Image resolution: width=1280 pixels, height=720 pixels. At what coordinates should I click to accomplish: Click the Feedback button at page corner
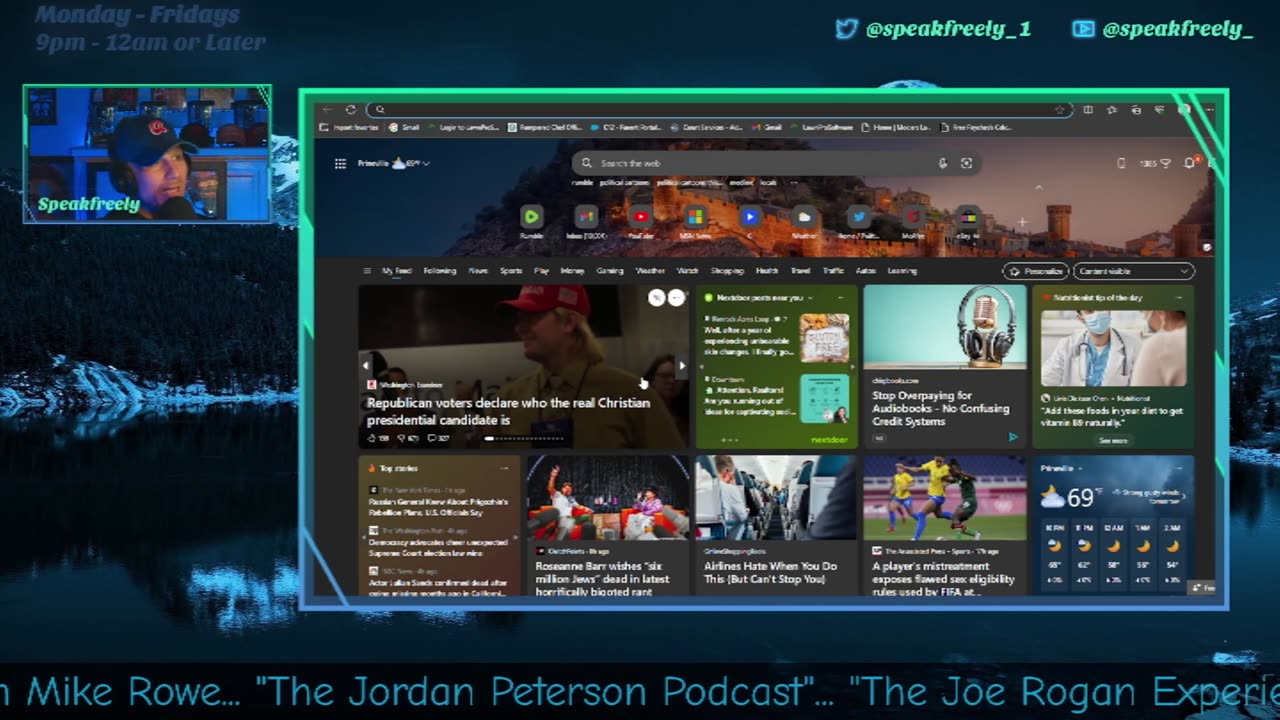1203,588
